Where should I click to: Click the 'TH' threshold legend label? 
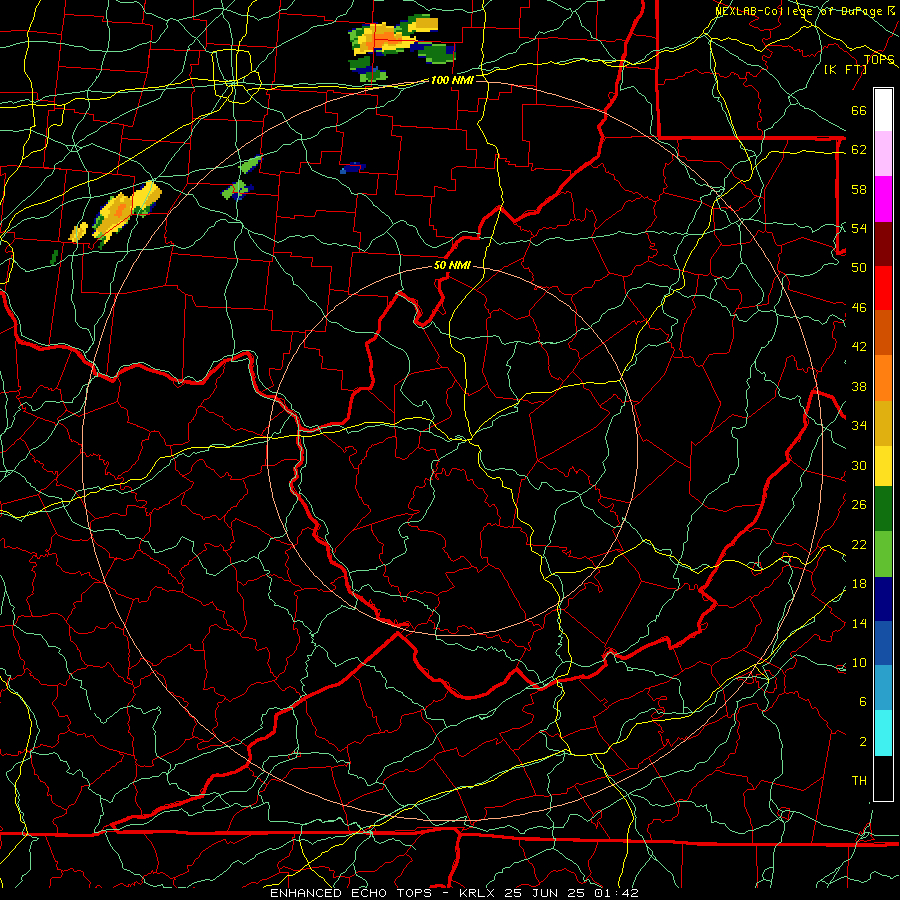click(x=859, y=781)
